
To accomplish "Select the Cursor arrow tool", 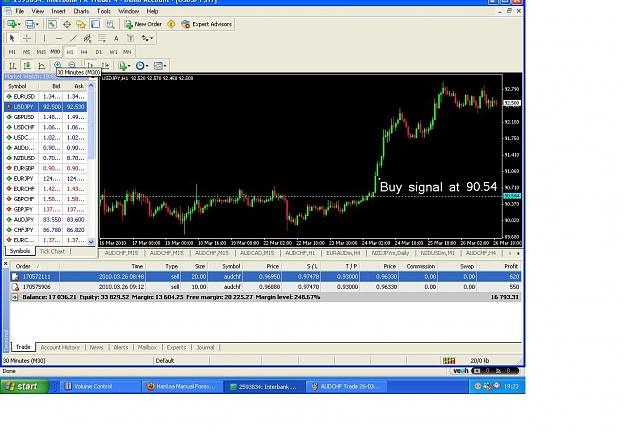I will point(12,38).
